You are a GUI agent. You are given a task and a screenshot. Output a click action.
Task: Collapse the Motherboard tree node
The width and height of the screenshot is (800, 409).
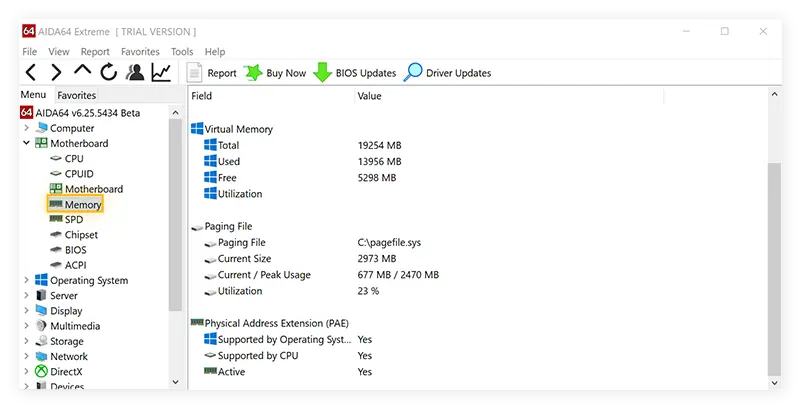(x=27, y=143)
